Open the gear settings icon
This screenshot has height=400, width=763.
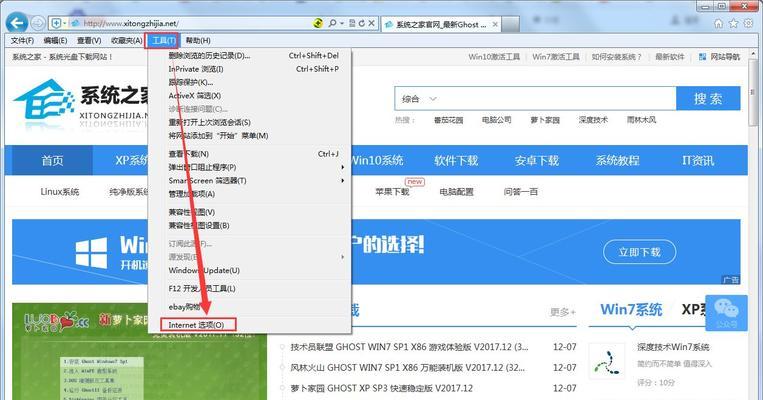pyautogui.click(x=748, y=23)
